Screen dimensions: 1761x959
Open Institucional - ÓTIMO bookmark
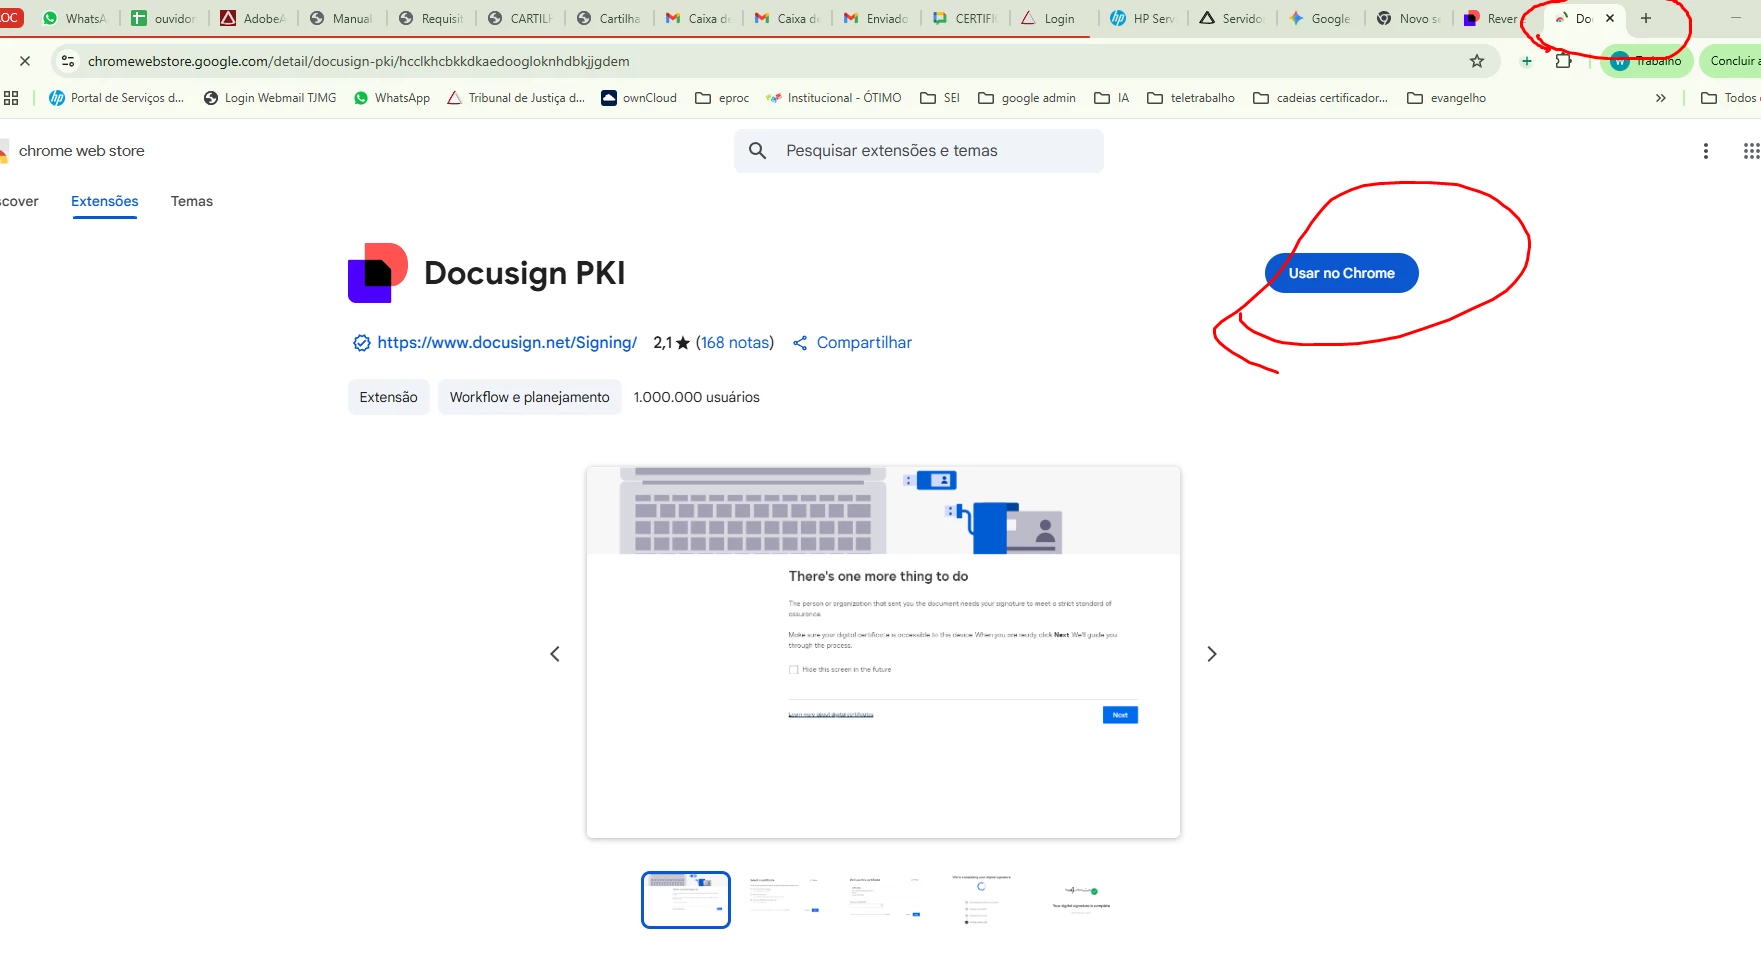(x=834, y=98)
